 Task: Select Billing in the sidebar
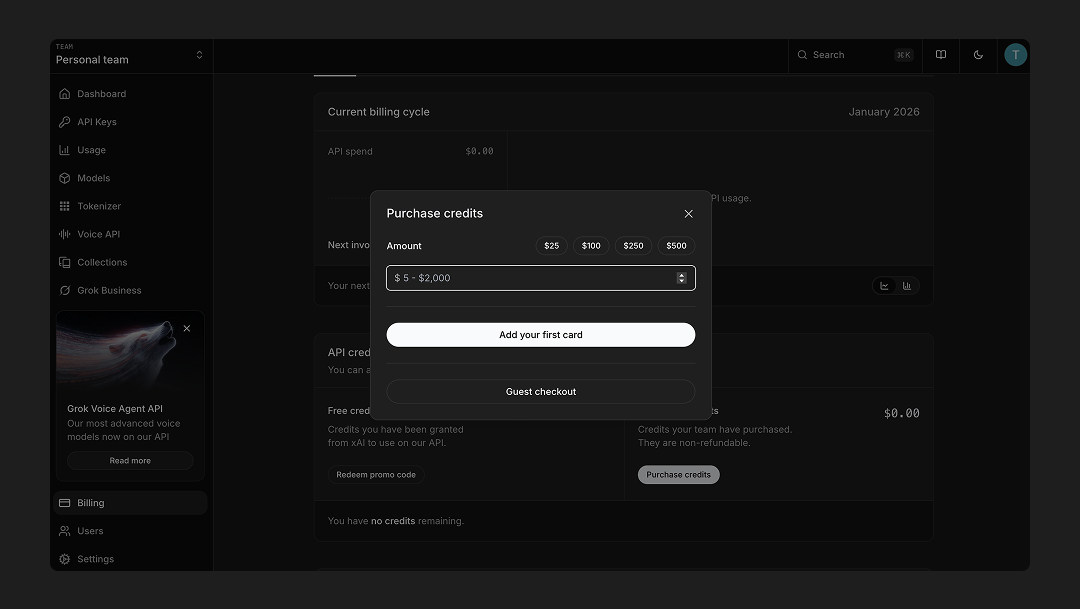tap(129, 503)
